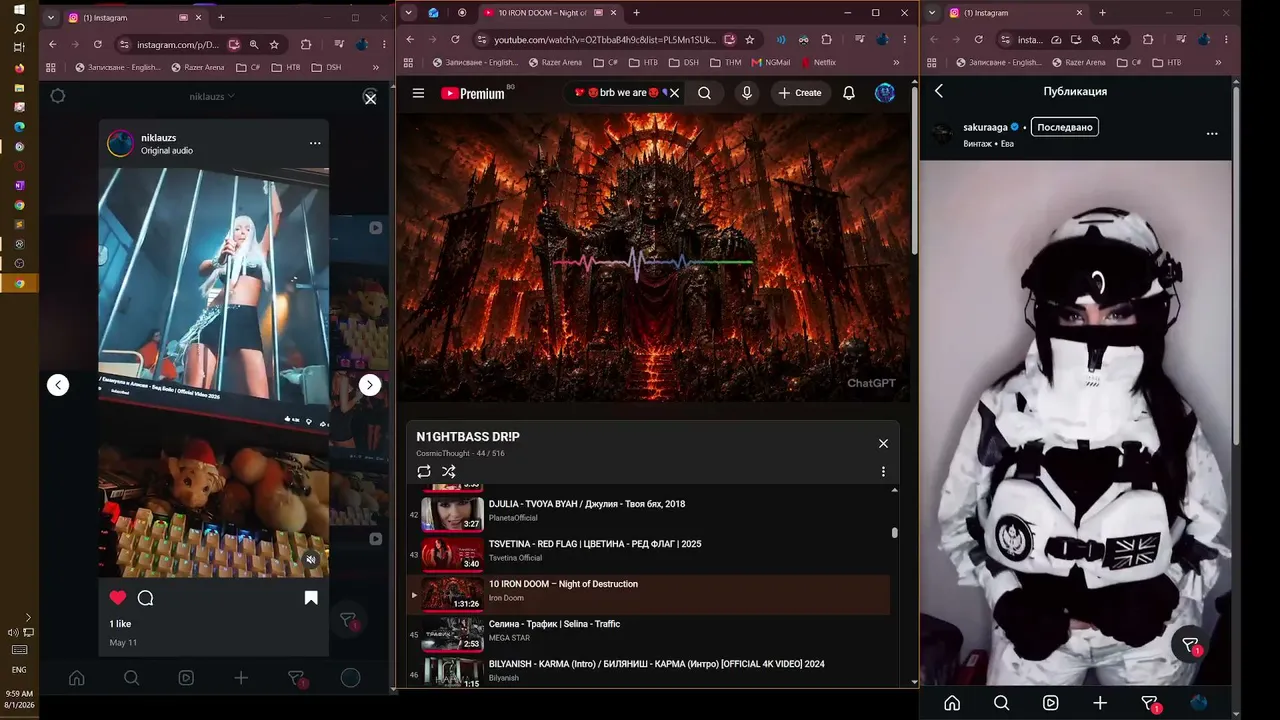Image resolution: width=1280 pixels, height=720 pixels.
Task: Open Instagram Search in the left window
Action: (131, 678)
